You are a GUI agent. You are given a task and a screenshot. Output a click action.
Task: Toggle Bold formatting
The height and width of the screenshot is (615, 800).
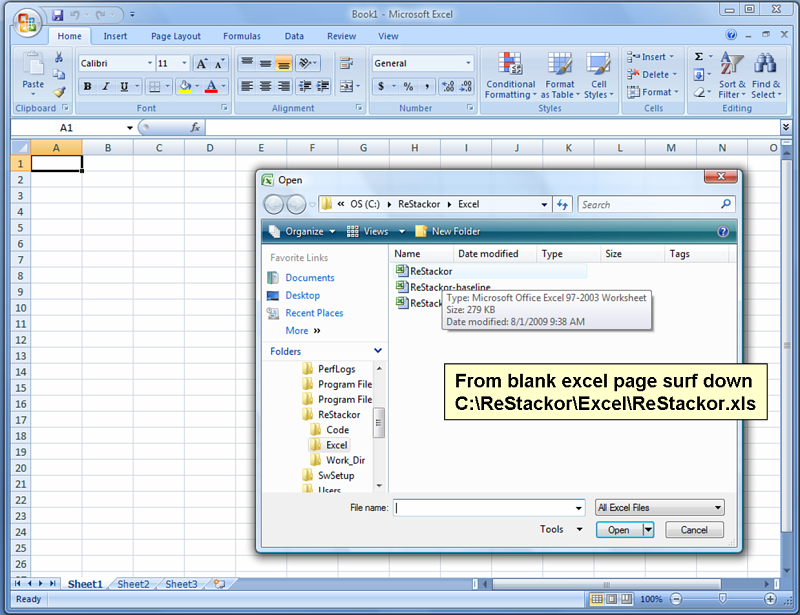coord(87,86)
